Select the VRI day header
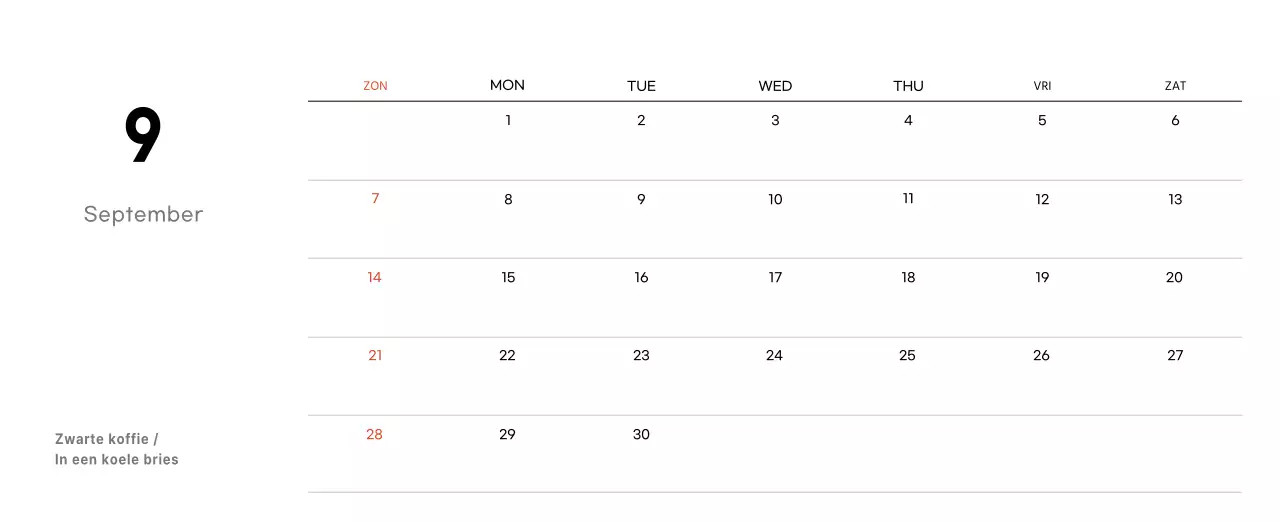The image size is (1280, 522). click(1042, 86)
